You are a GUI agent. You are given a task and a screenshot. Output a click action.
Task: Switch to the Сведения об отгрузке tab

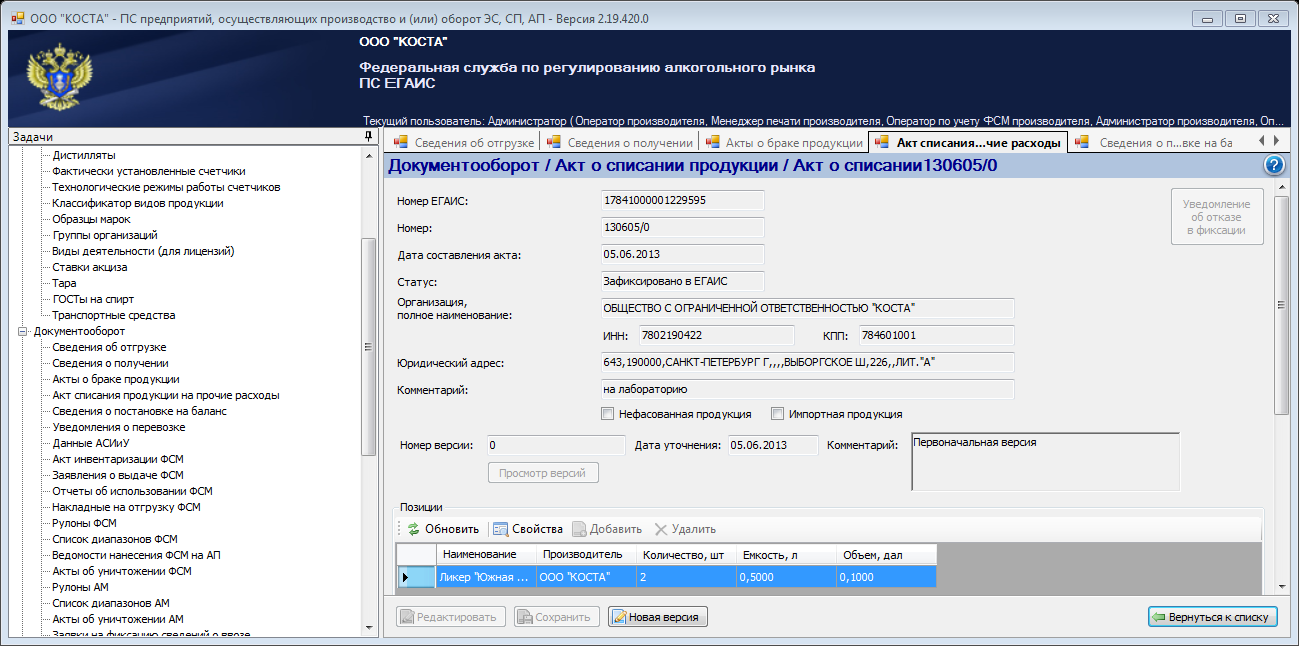pyautogui.click(x=465, y=143)
